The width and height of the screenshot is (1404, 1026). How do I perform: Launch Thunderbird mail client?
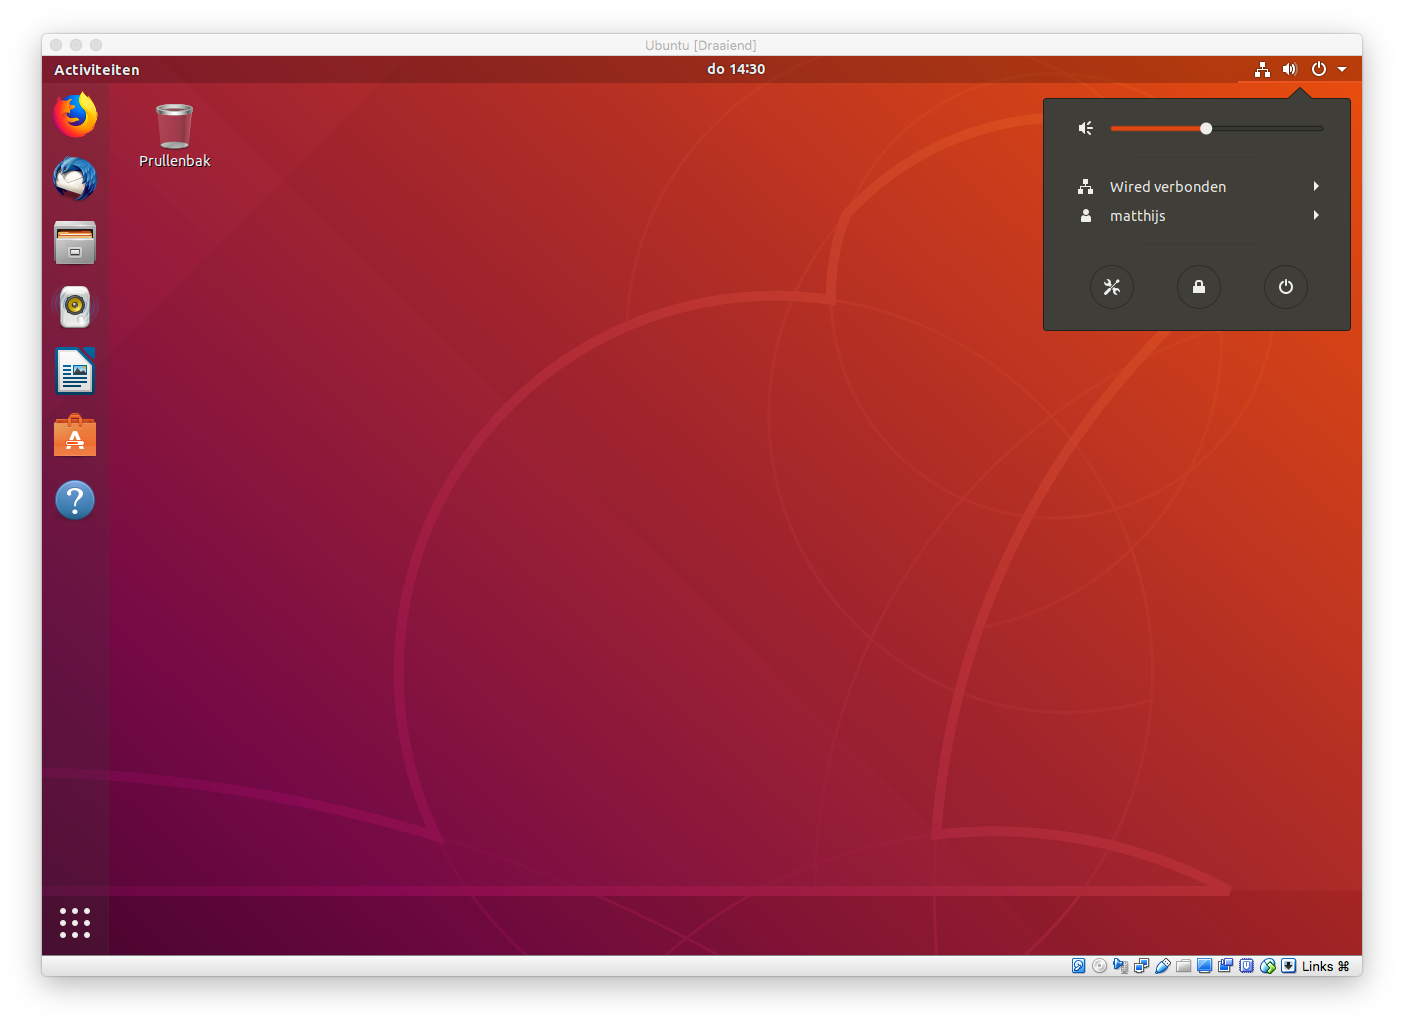point(75,179)
